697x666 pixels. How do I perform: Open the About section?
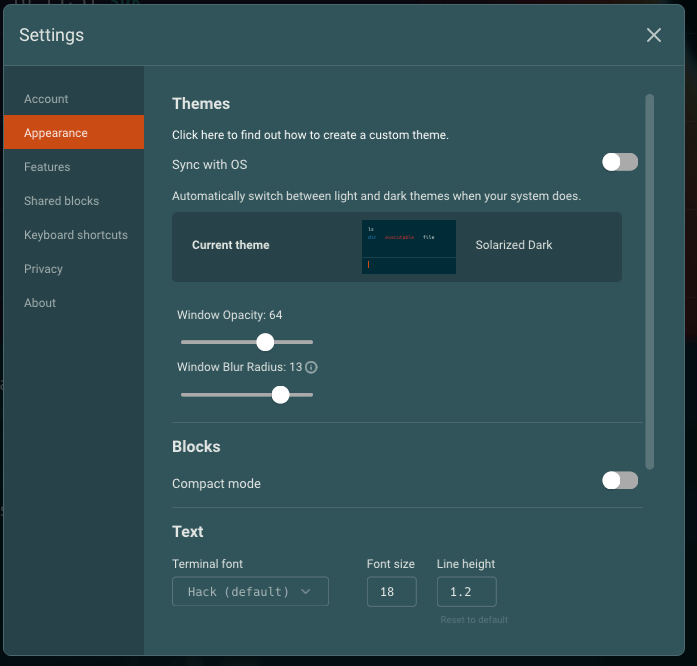(x=74, y=303)
